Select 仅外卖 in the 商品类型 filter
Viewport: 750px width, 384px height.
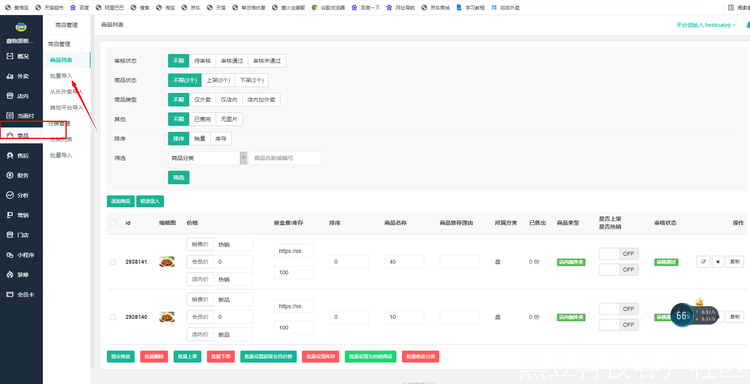click(x=202, y=99)
